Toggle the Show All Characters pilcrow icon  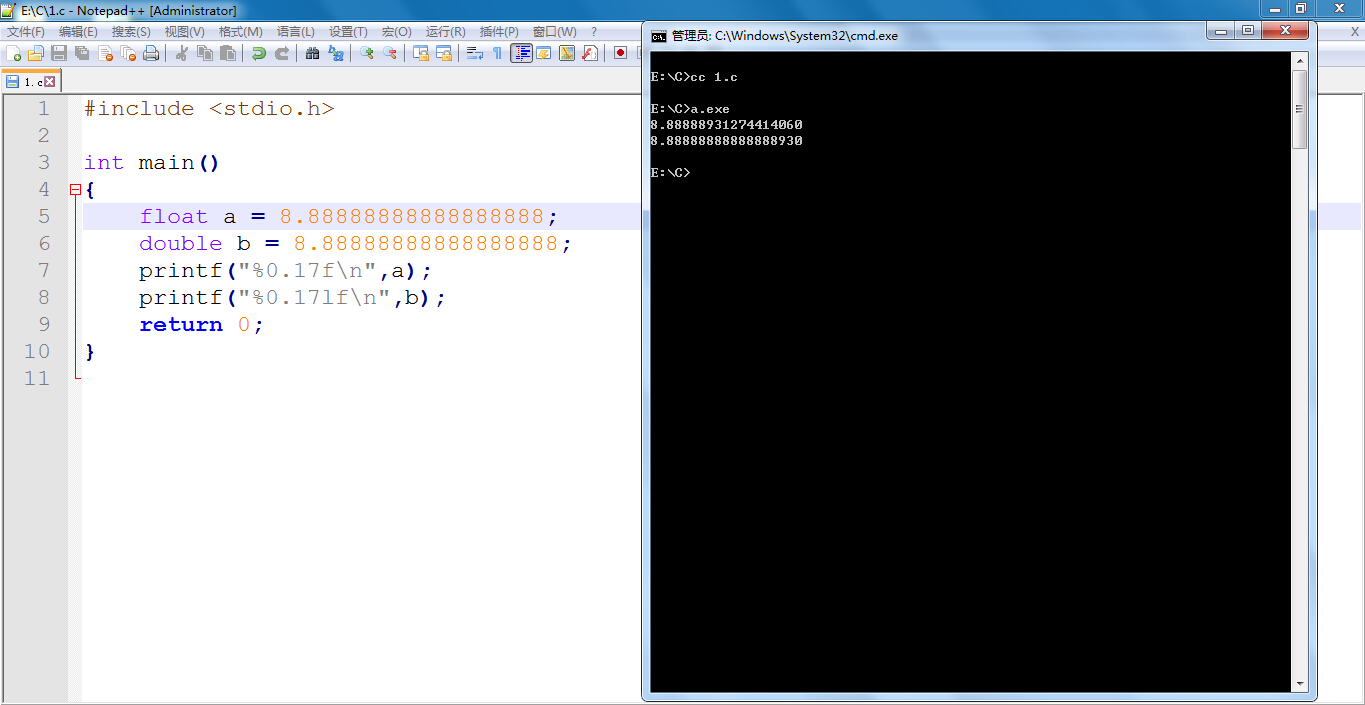pyautogui.click(x=497, y=53)
